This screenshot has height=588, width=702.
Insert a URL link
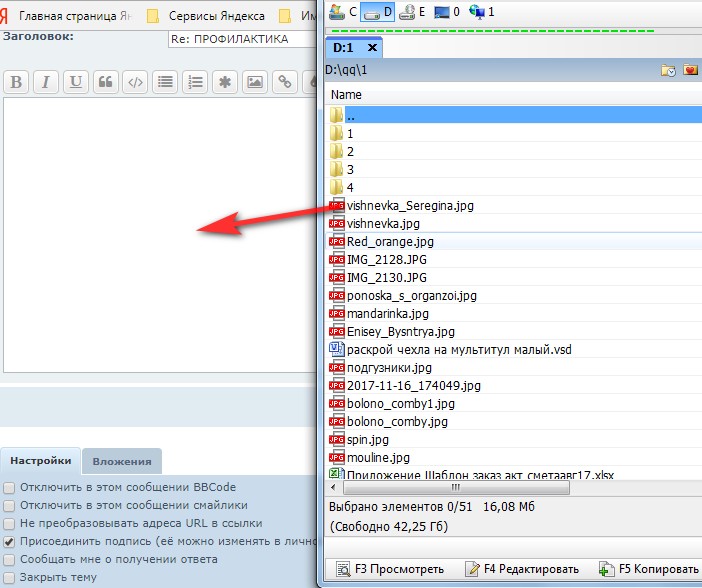285,82
